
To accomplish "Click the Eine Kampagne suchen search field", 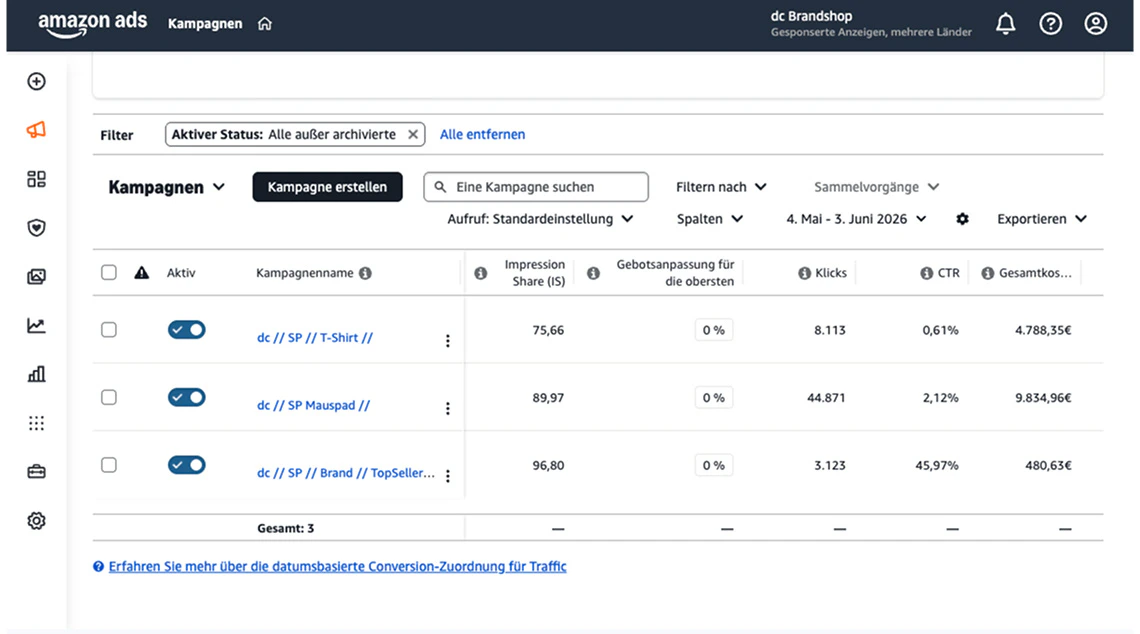I will tap(536, 187).
